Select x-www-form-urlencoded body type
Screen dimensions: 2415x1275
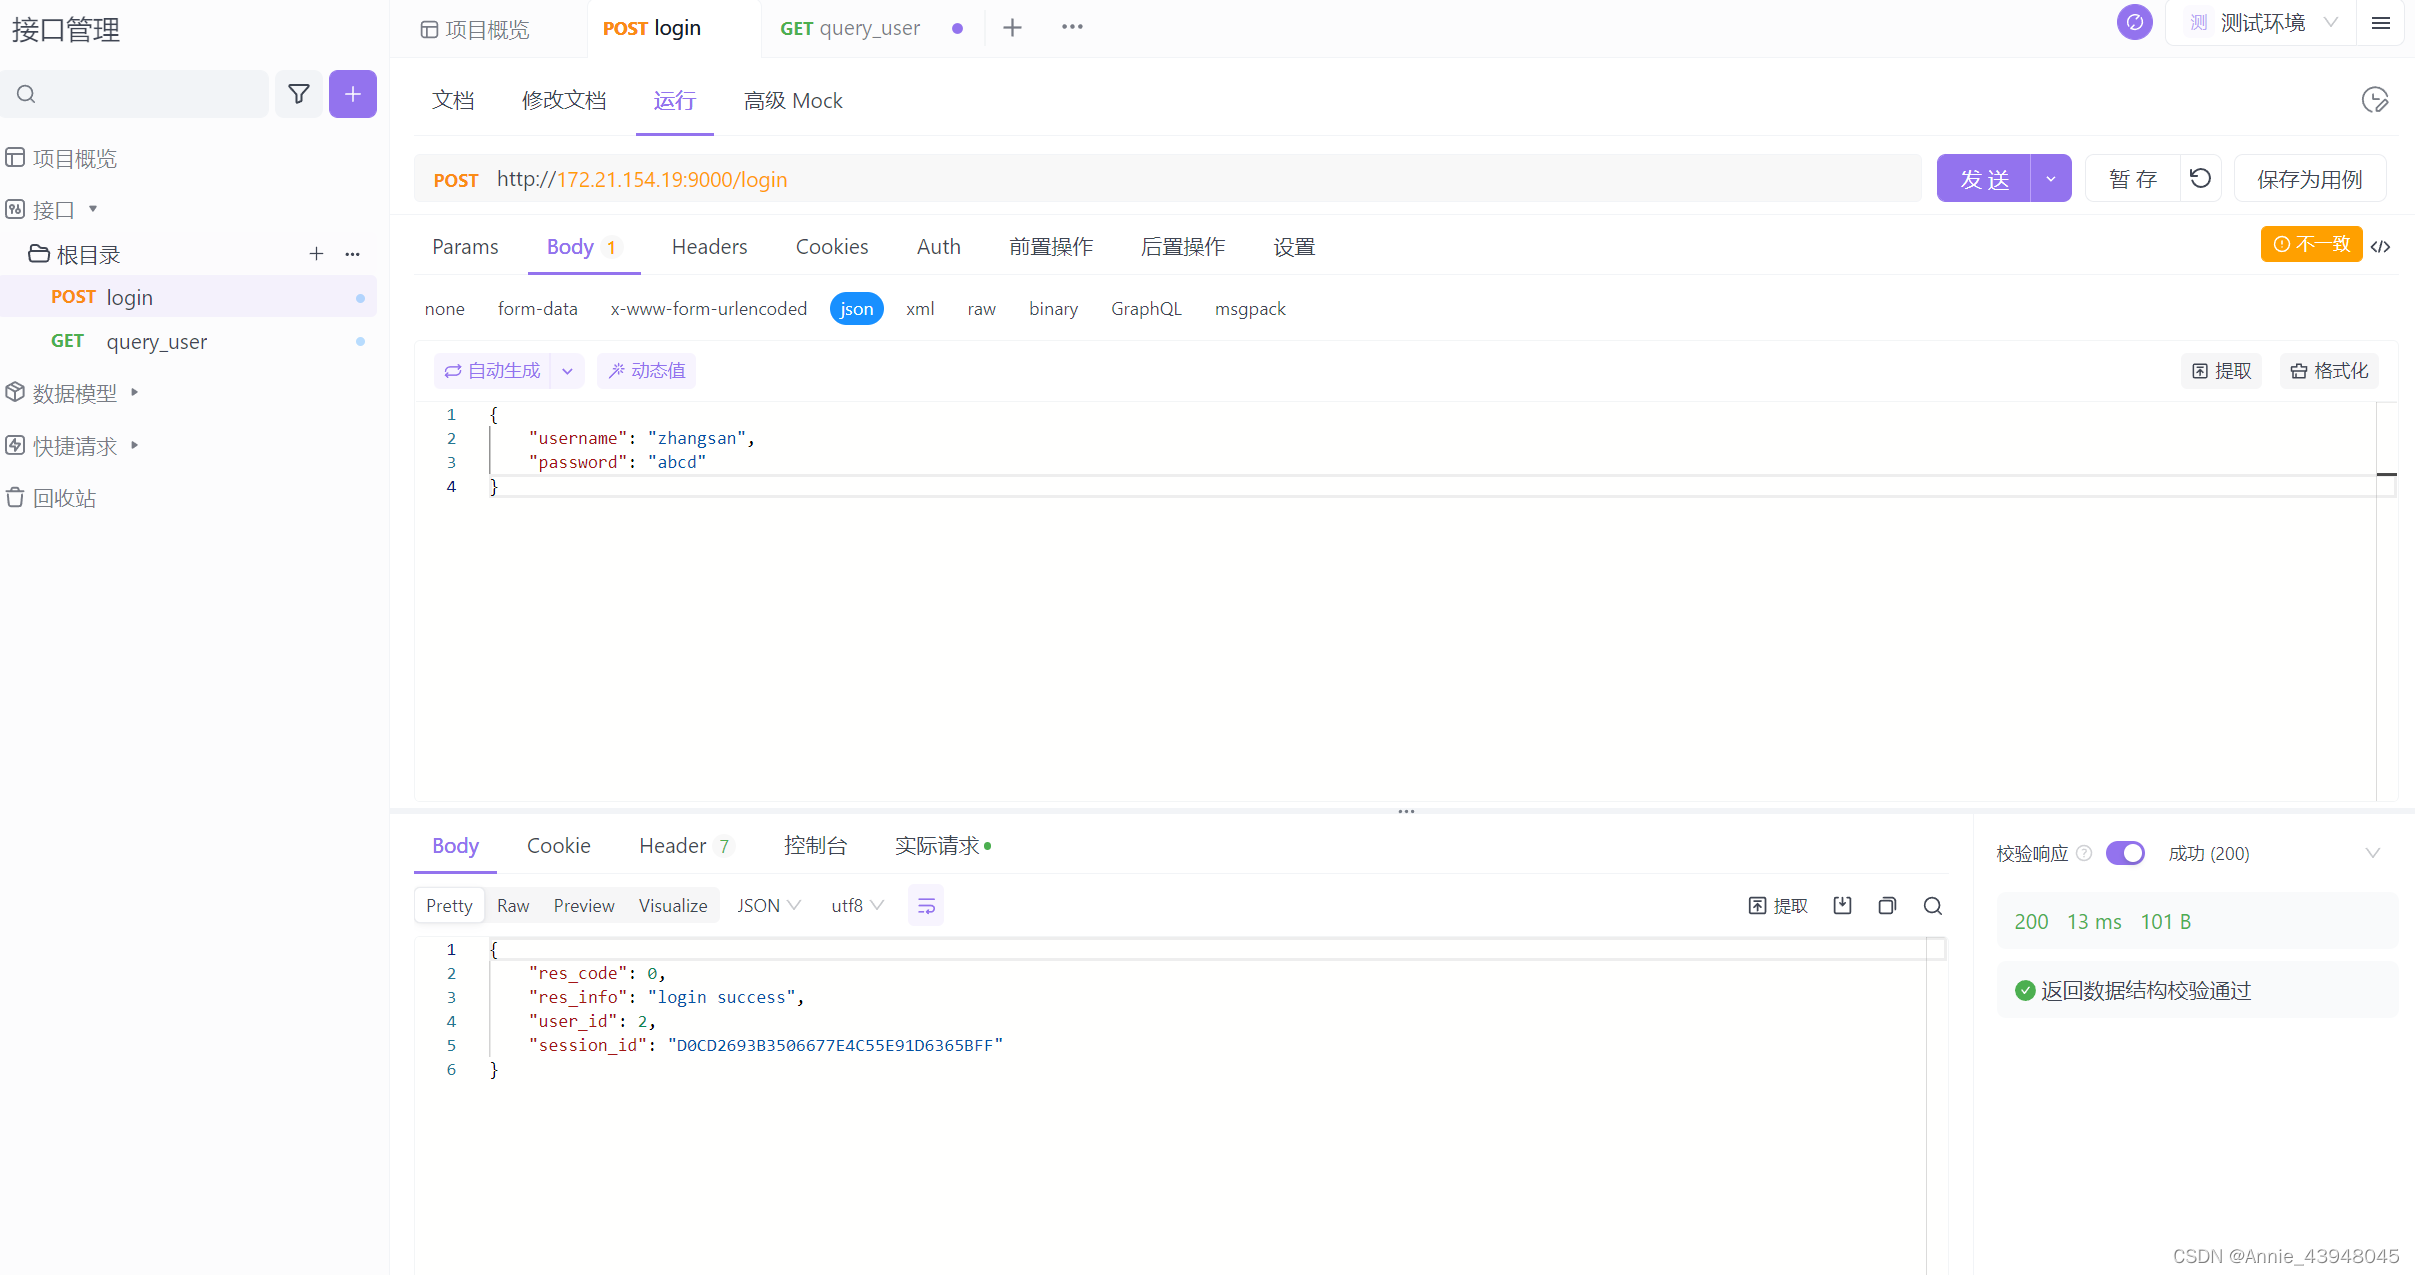pos(708,309)
